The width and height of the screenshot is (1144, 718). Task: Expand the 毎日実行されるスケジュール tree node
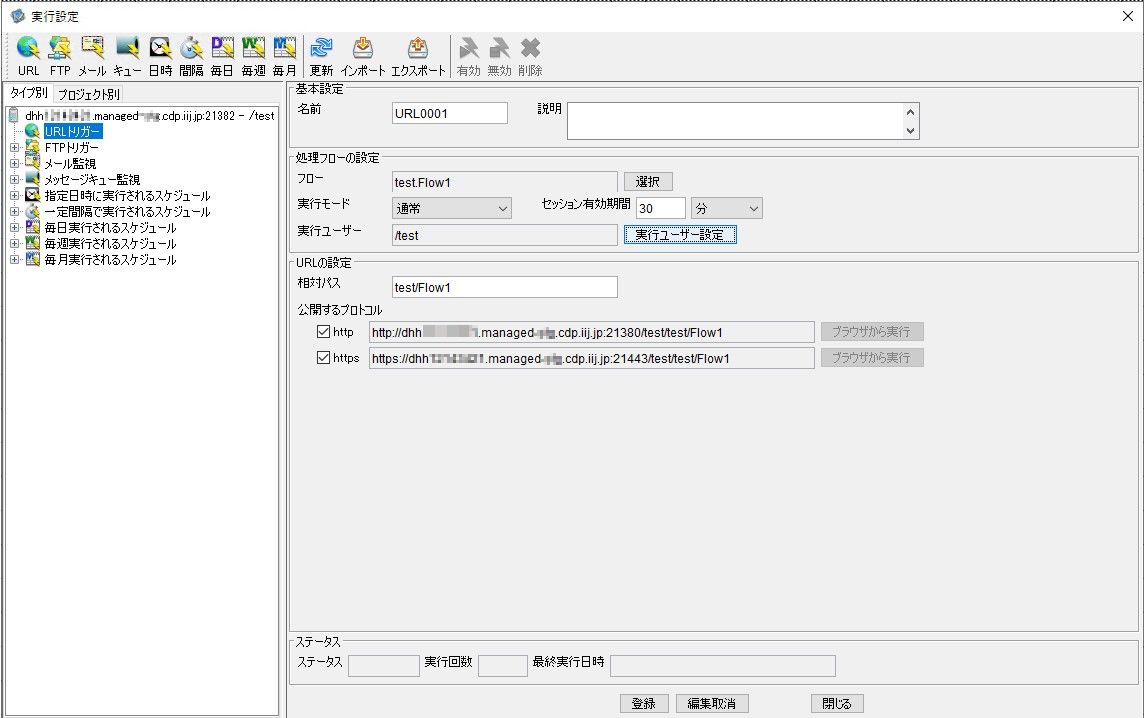[x=14, y=228]
